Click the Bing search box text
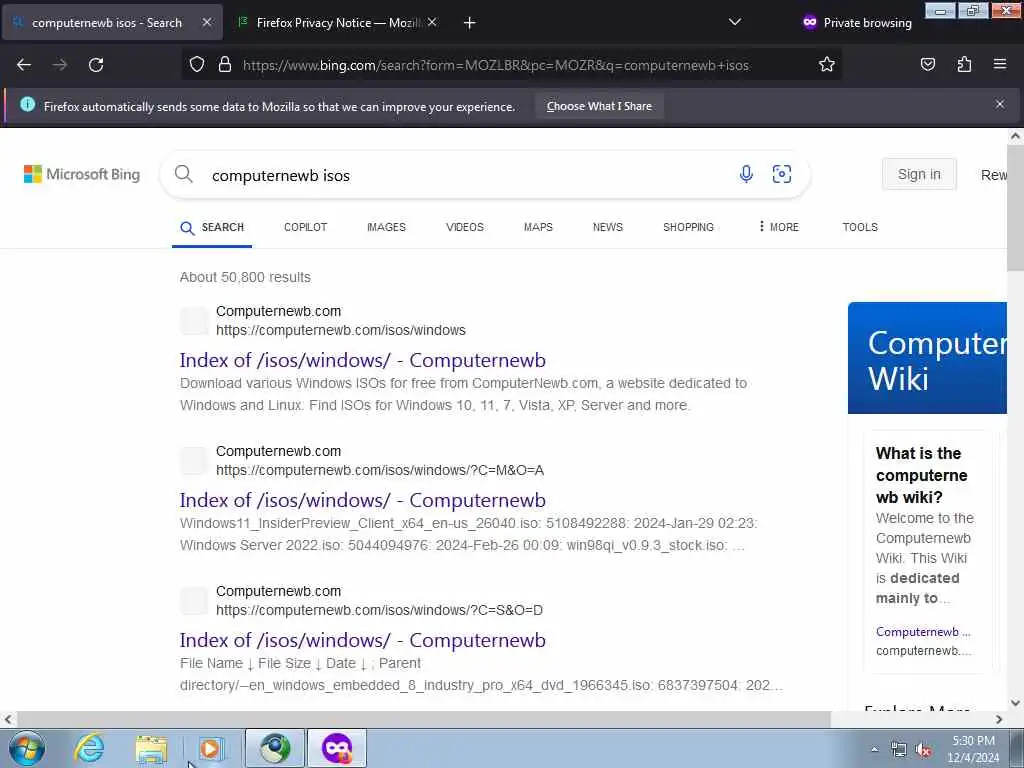The width and height of the screenshot is (1024, 768). pos(281,176)
